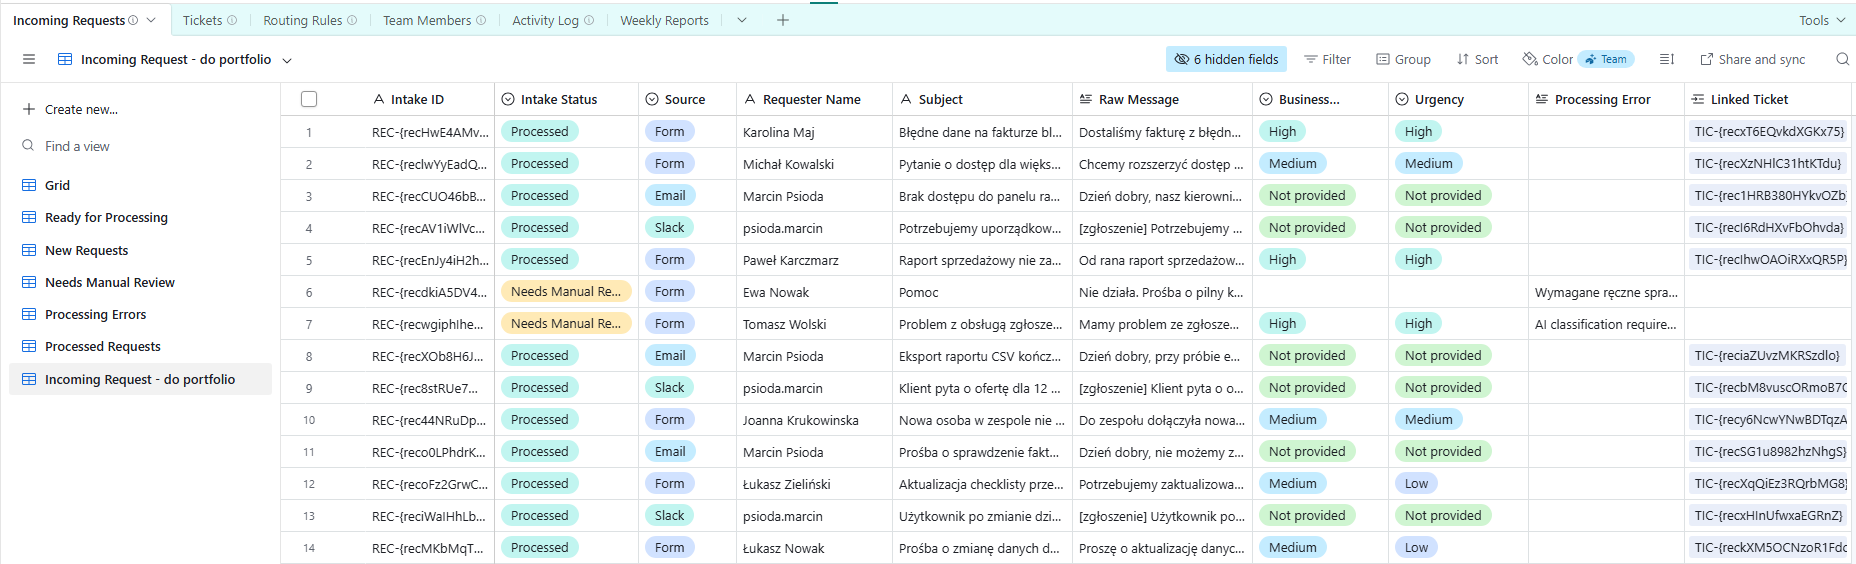Click the Requester Name column header
Viewport: 1856px width, 564px height.
(x=814, y=99)
